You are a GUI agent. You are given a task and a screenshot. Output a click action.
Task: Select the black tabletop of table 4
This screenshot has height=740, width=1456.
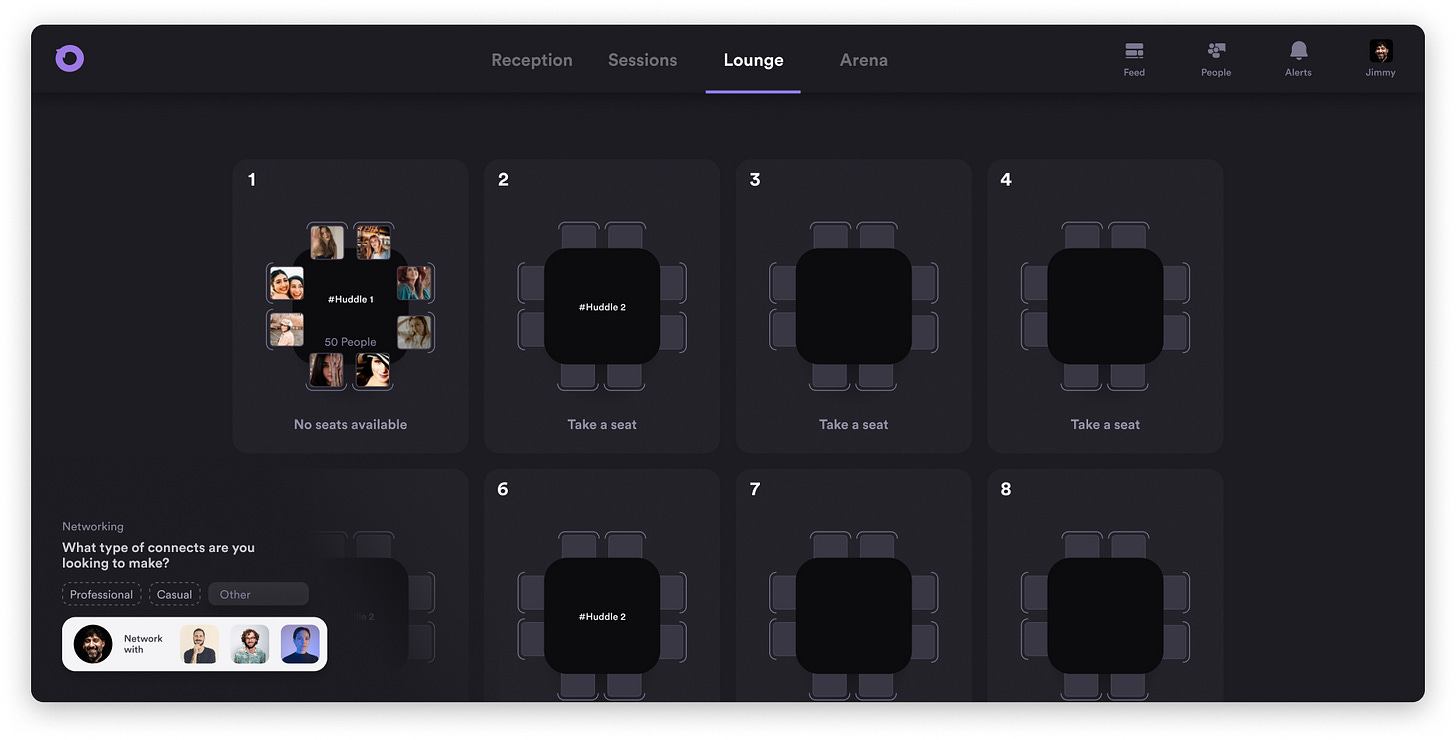[1105, 306]
